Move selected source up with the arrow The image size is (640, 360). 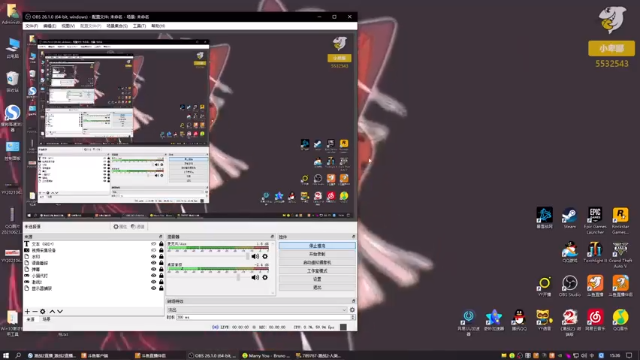coord(52,311)
